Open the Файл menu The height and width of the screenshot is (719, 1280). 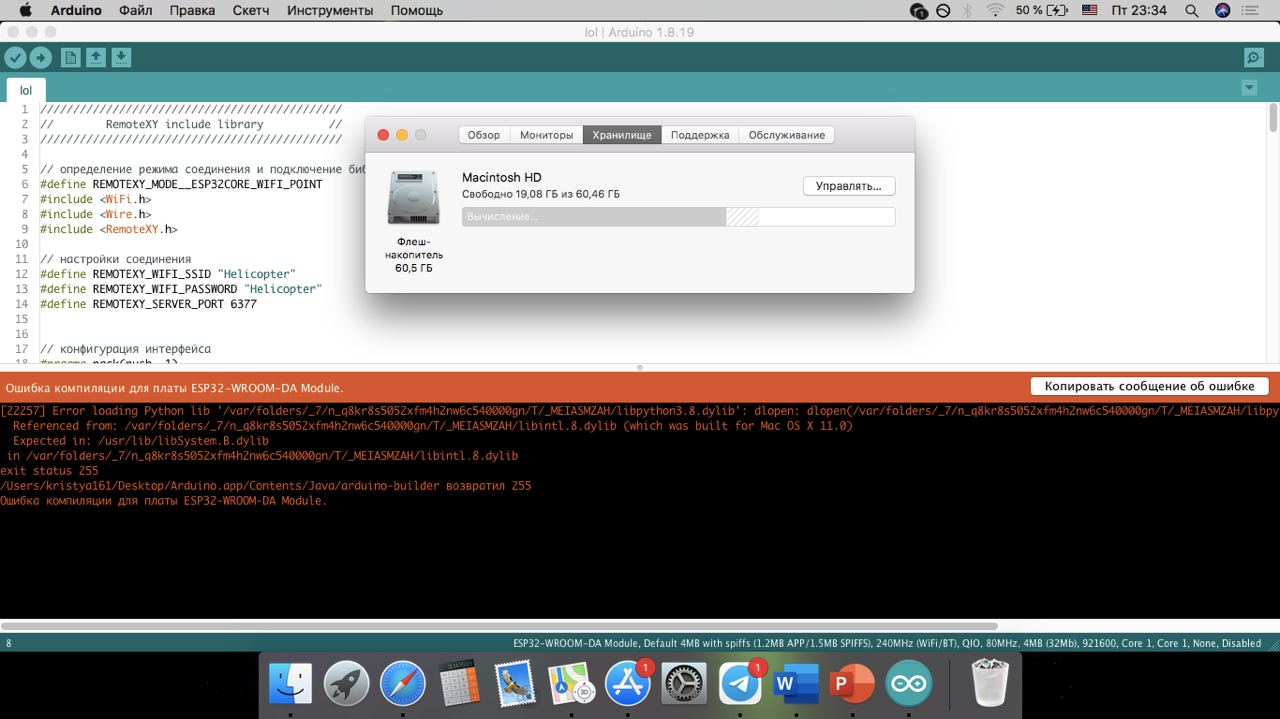[x=135, y=10]
